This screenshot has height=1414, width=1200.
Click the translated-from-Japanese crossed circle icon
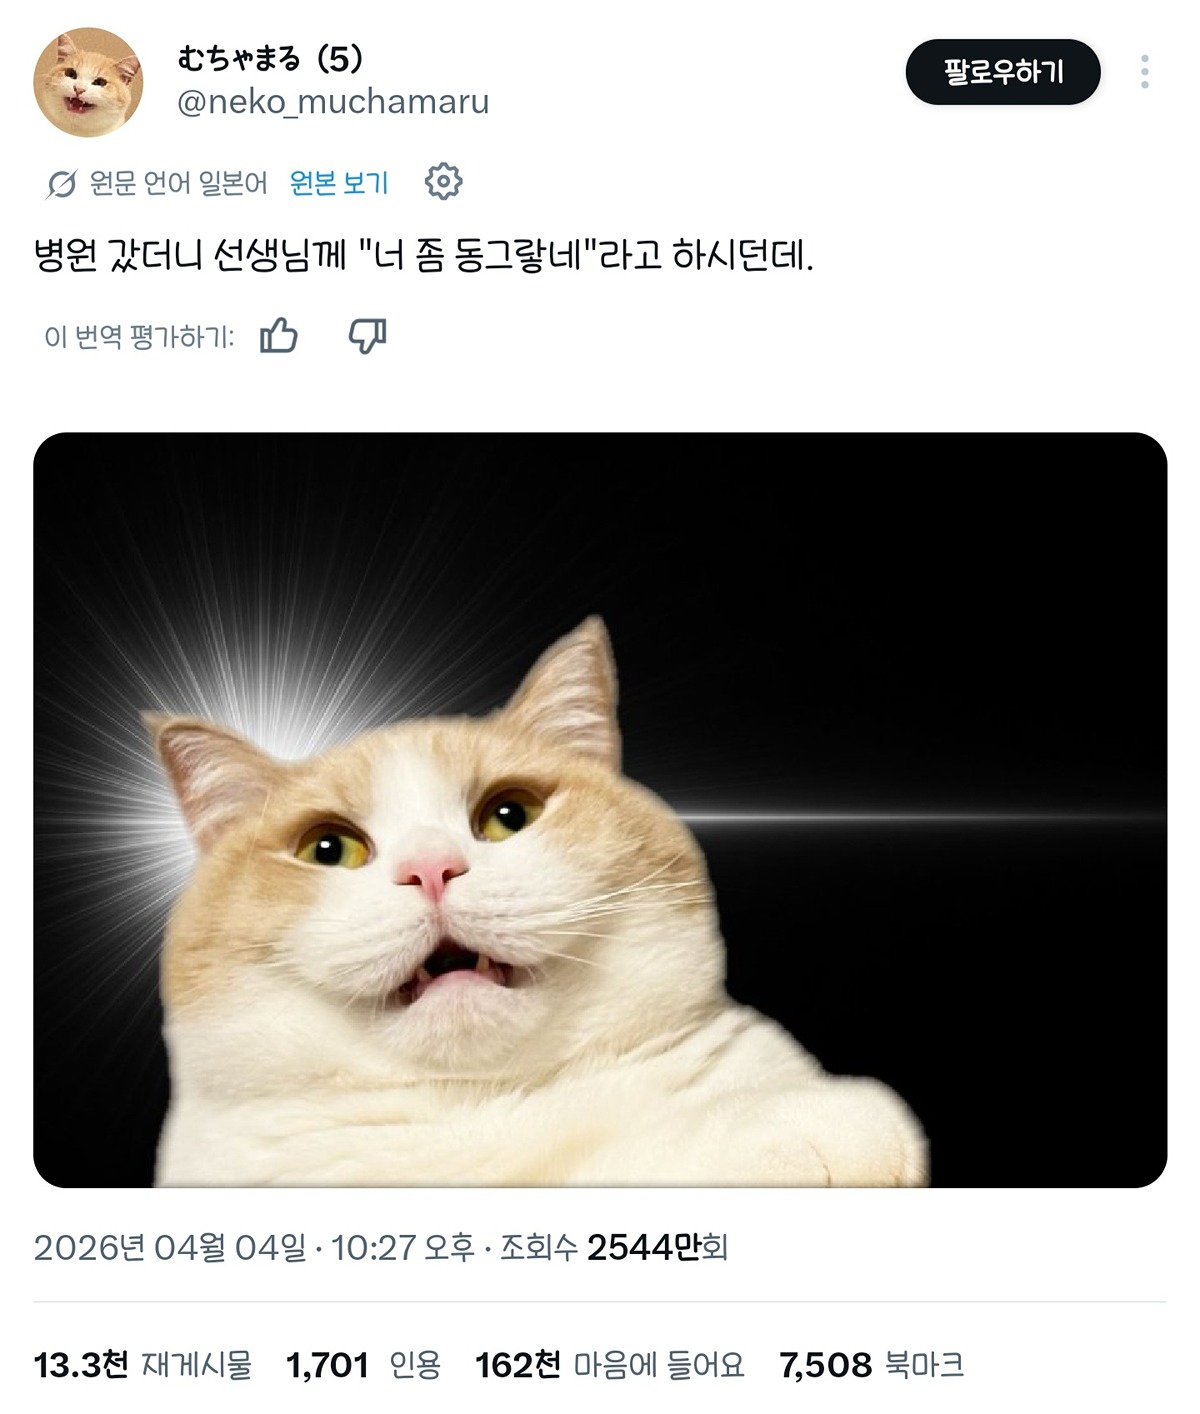click(61, 184)
